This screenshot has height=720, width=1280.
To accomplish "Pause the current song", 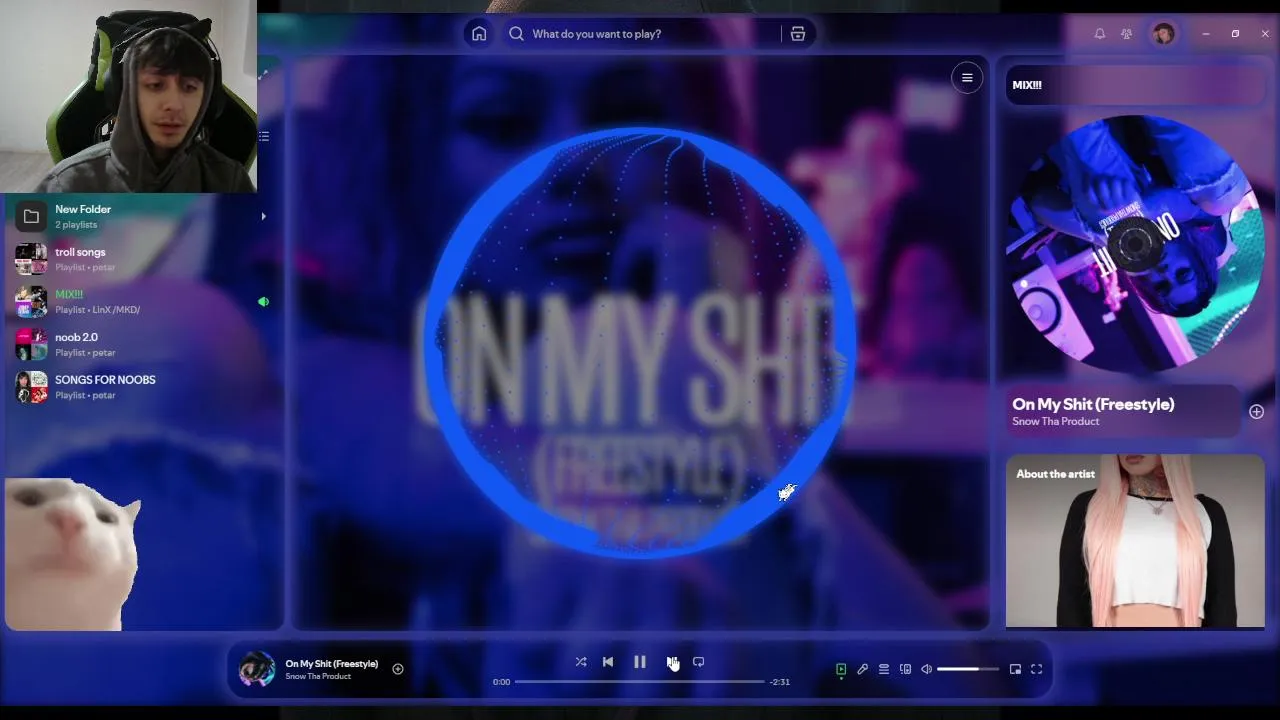I will click(x=640, y=662).
